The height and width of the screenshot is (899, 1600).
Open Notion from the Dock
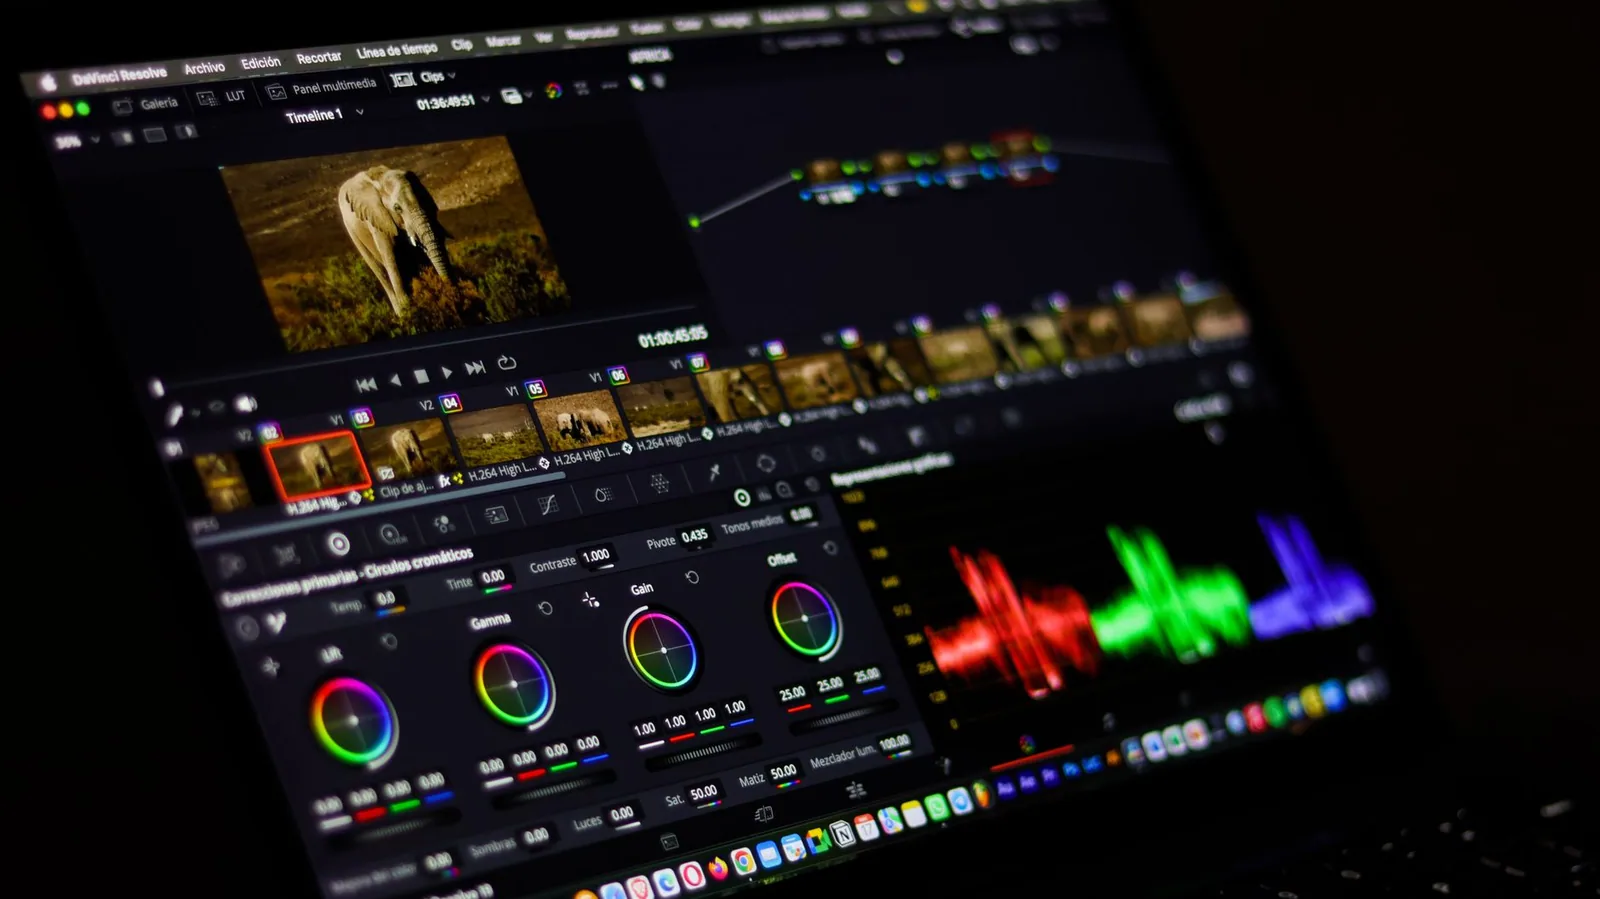coord(842,833)
